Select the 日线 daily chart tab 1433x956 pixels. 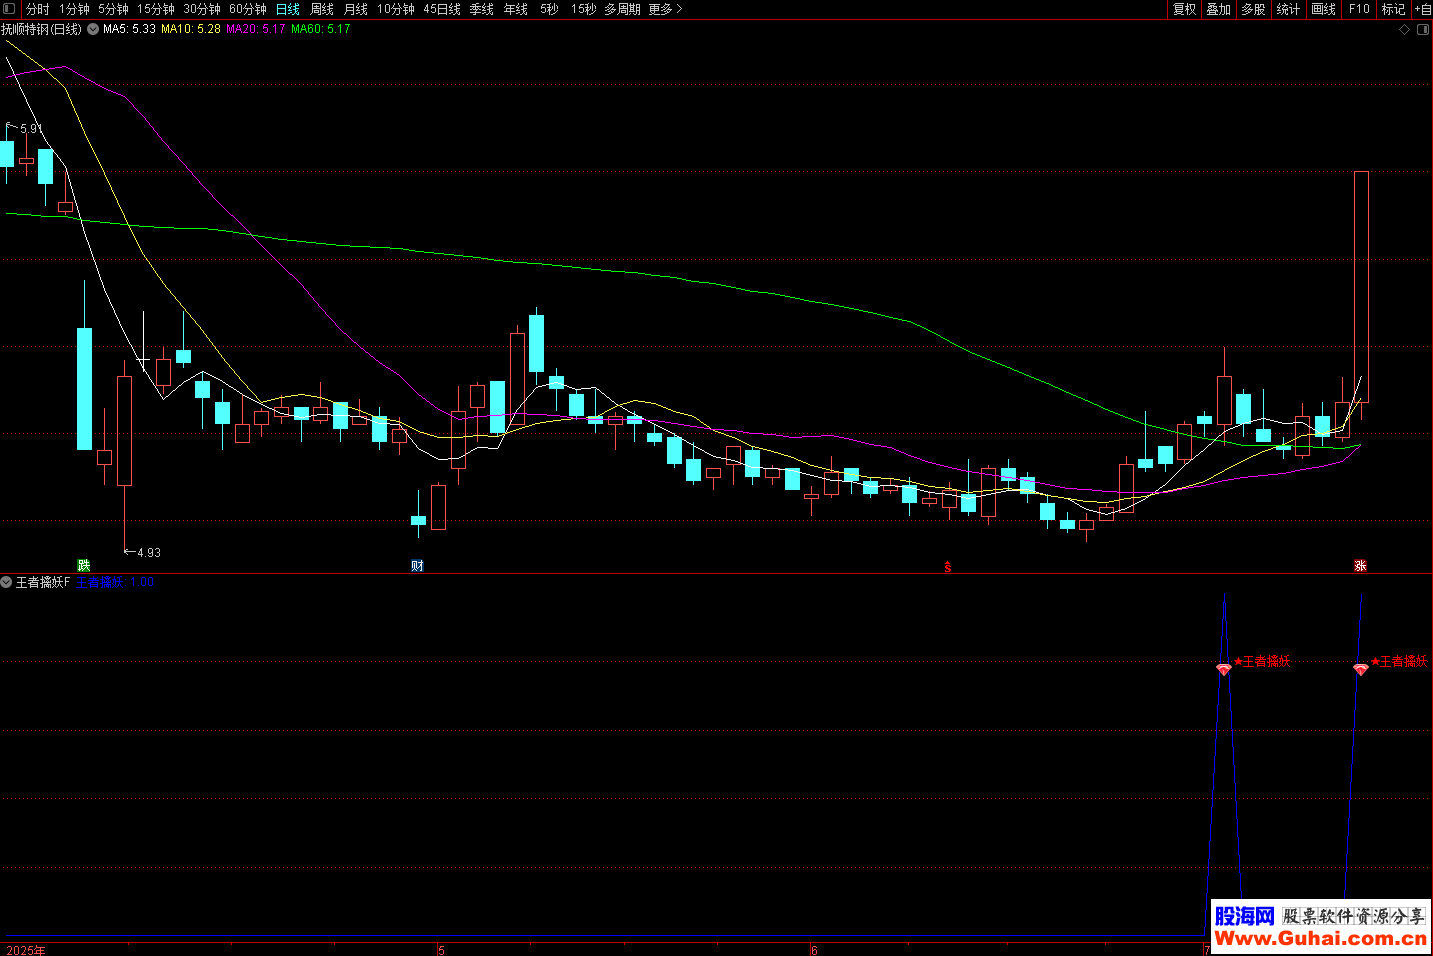click(x=288, y=9)
